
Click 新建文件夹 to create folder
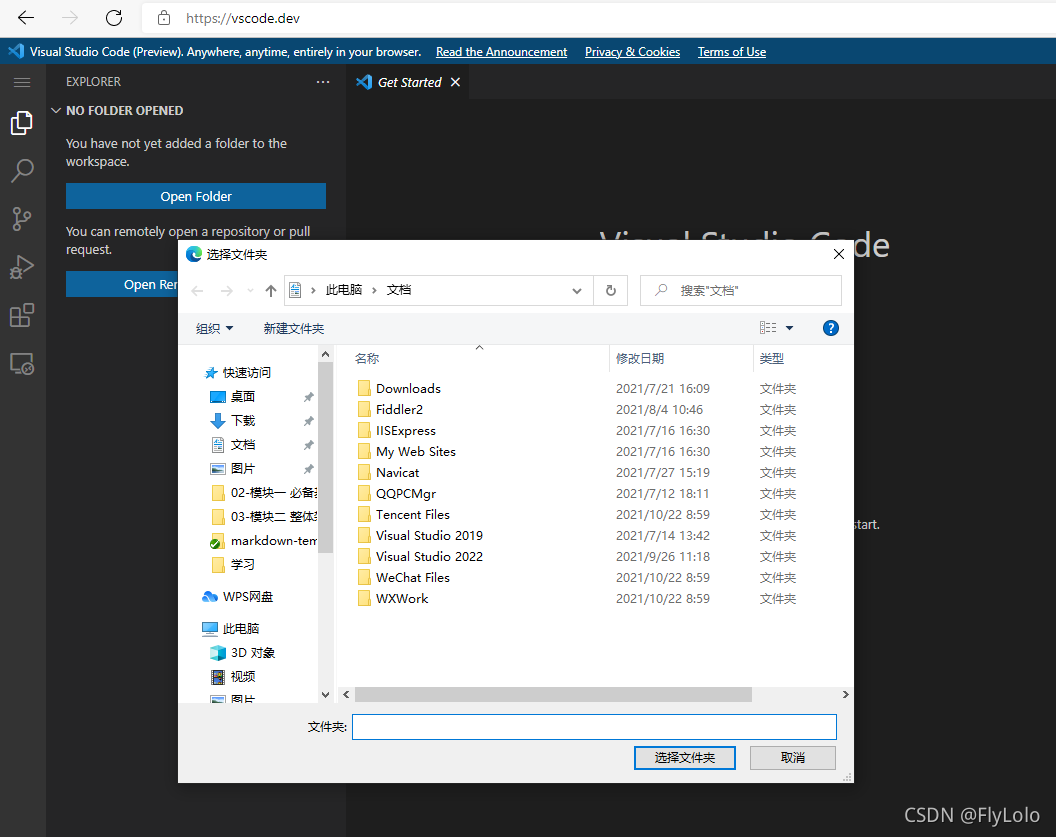[x=294, y=328]
